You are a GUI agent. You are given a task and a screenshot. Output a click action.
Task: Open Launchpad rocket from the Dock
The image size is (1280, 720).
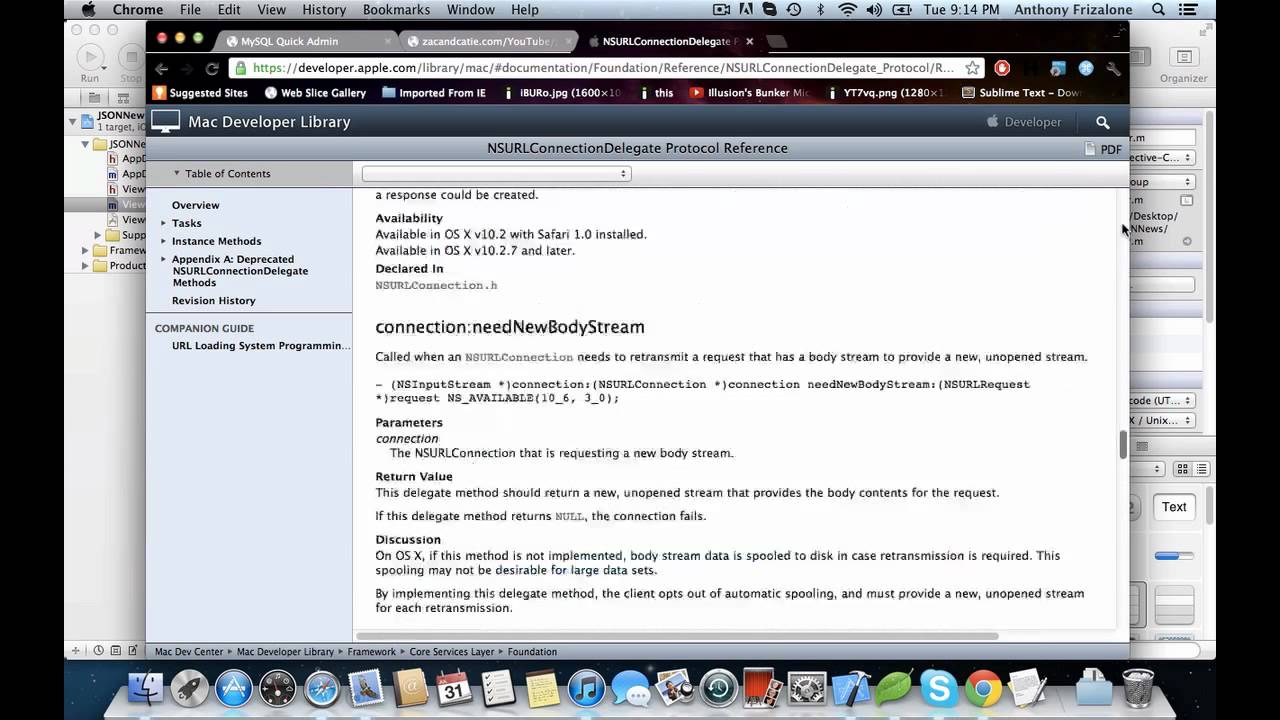(190, 688)
